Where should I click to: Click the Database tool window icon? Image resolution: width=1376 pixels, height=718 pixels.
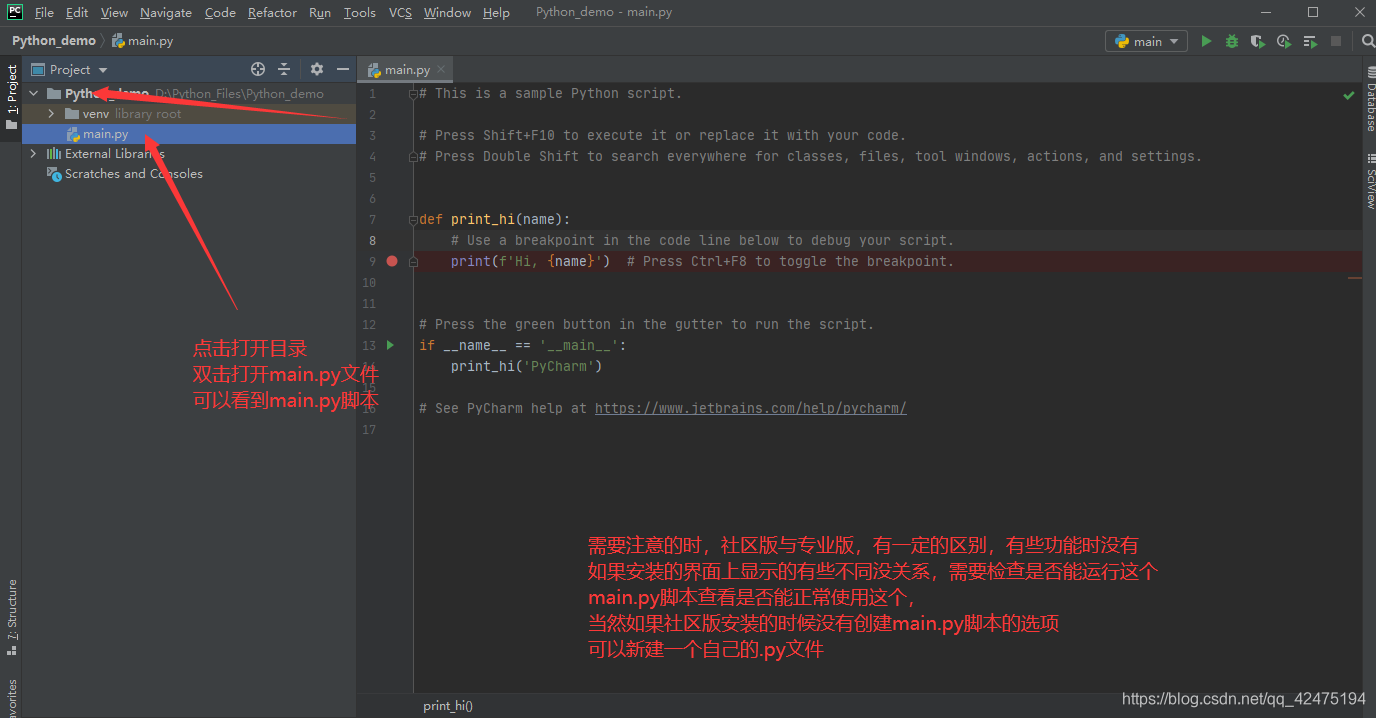tap(1370, 73)
